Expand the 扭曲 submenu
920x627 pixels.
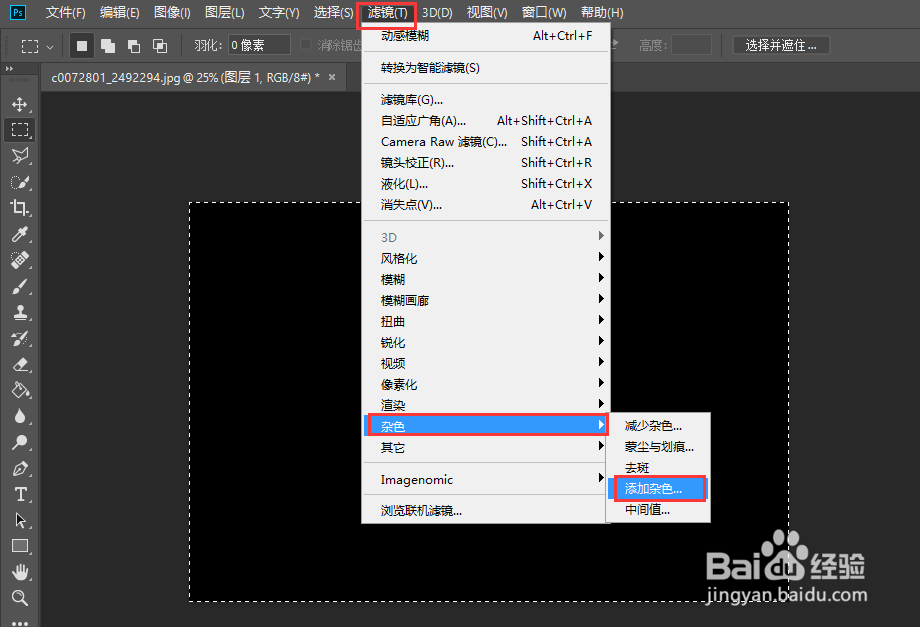click(x=486, y=321)
